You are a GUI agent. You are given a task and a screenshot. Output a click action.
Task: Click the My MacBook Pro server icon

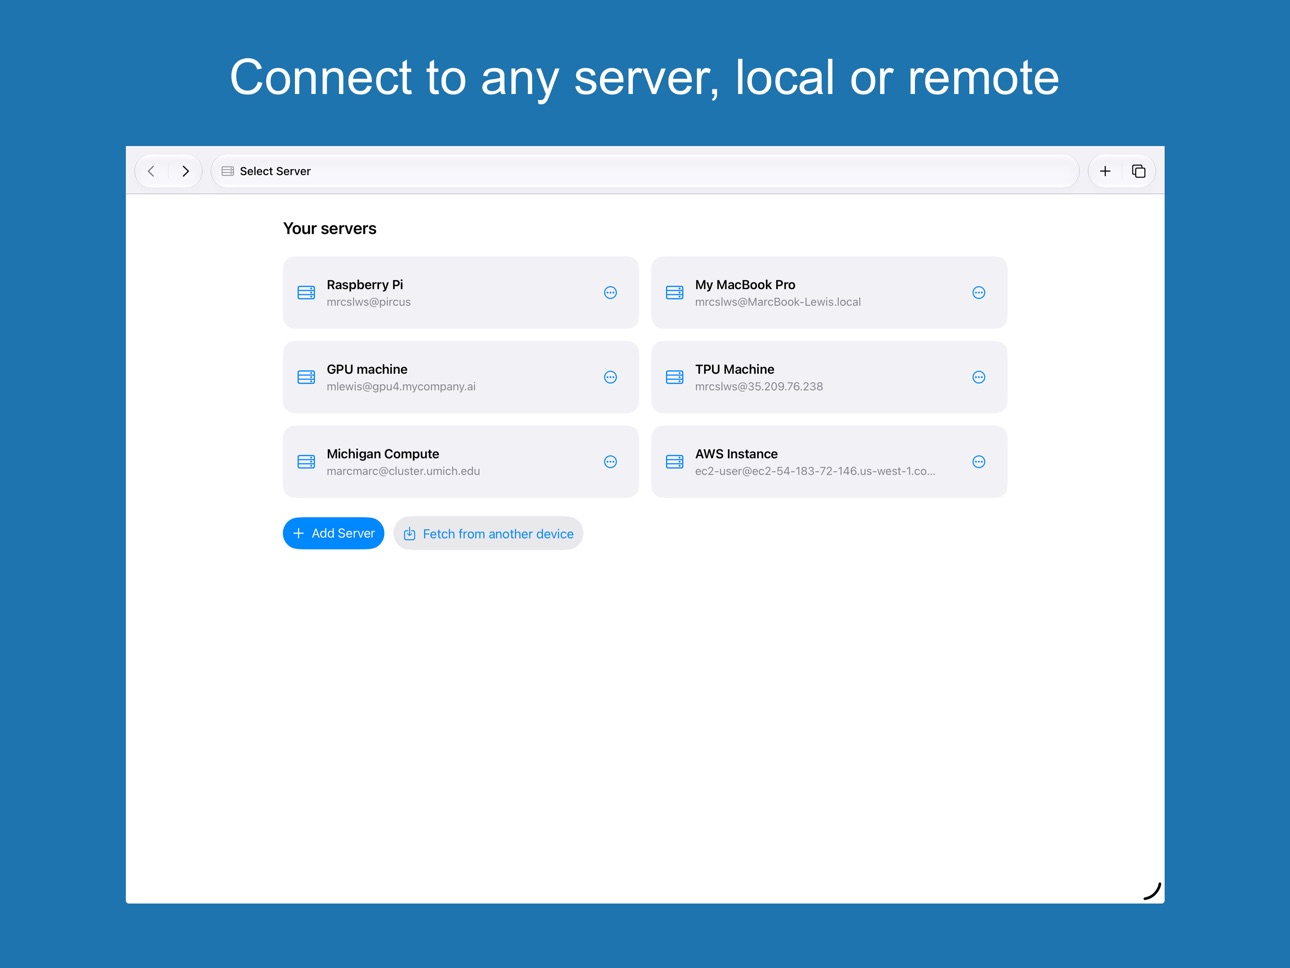pyautogui.click(x=675, y=293)
